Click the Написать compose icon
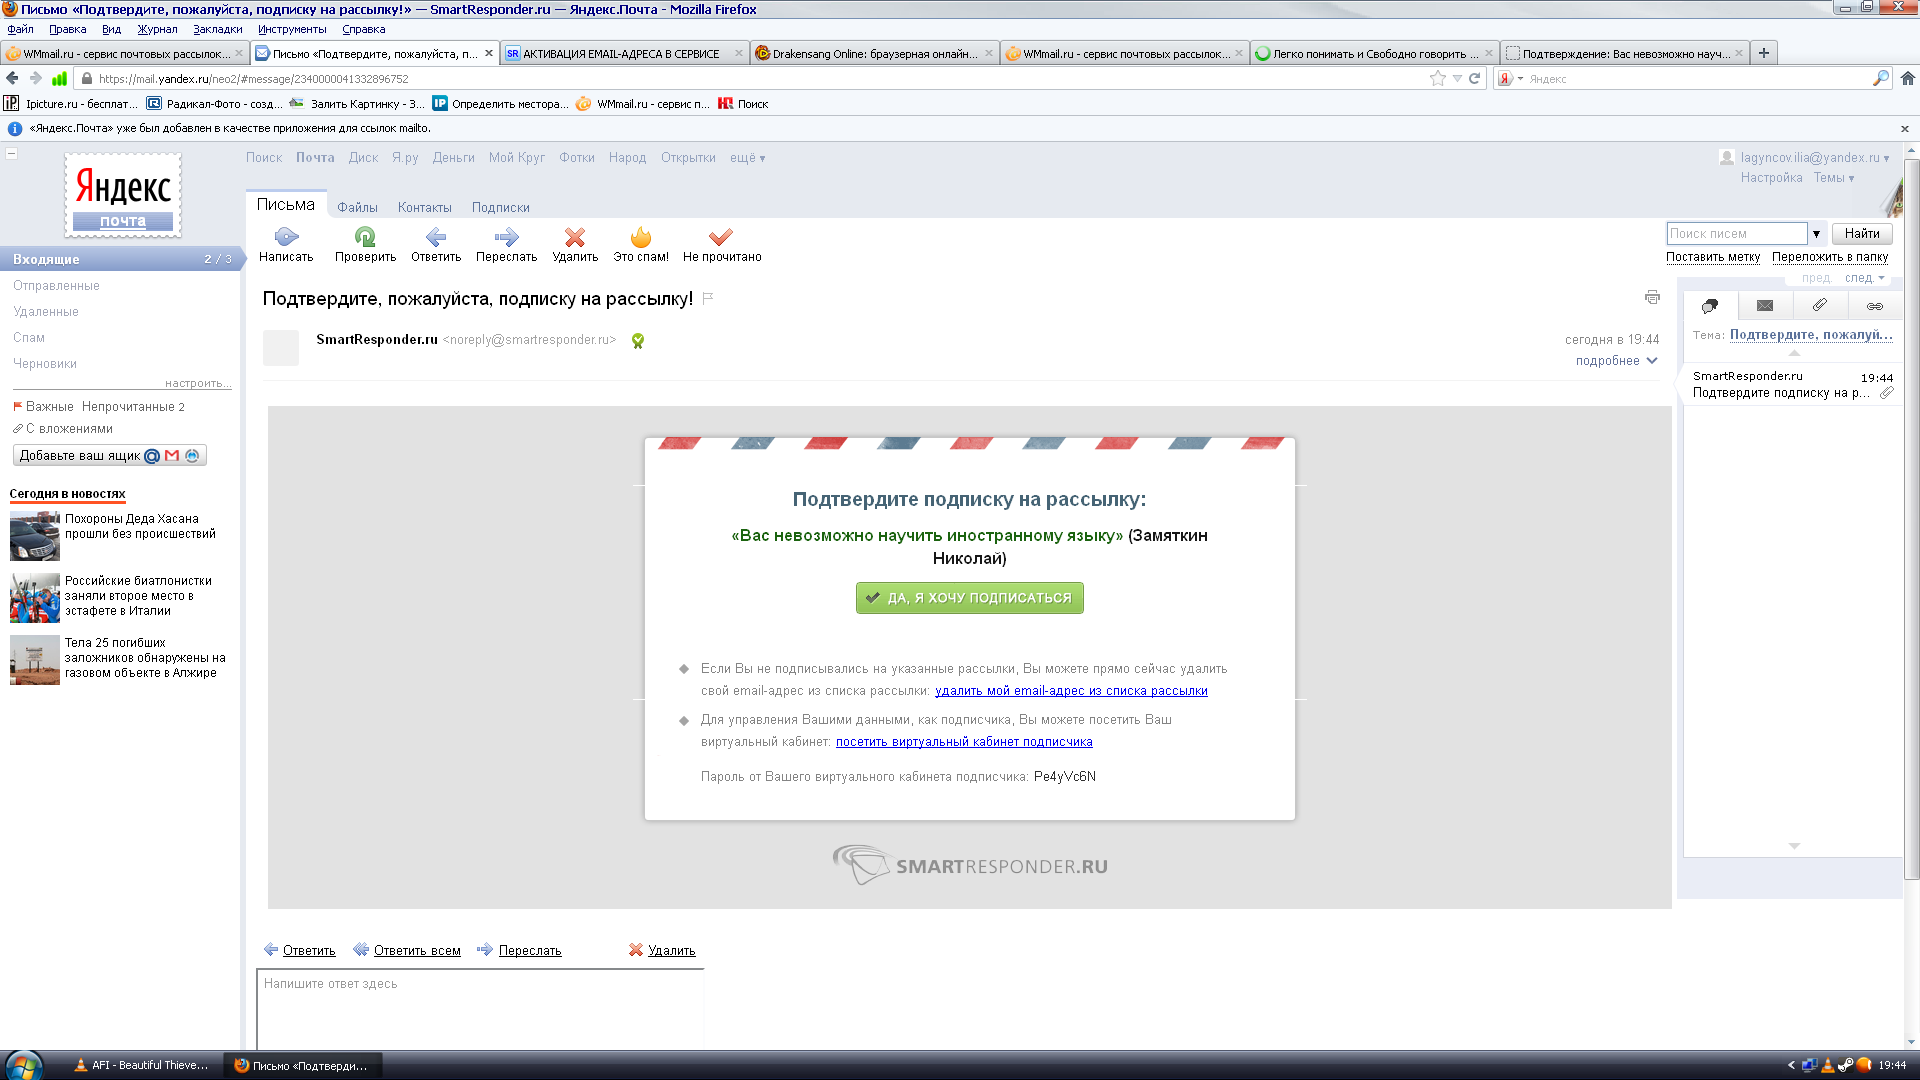This screenshot has width=1920, height=1080. click(x=286, y=237)
